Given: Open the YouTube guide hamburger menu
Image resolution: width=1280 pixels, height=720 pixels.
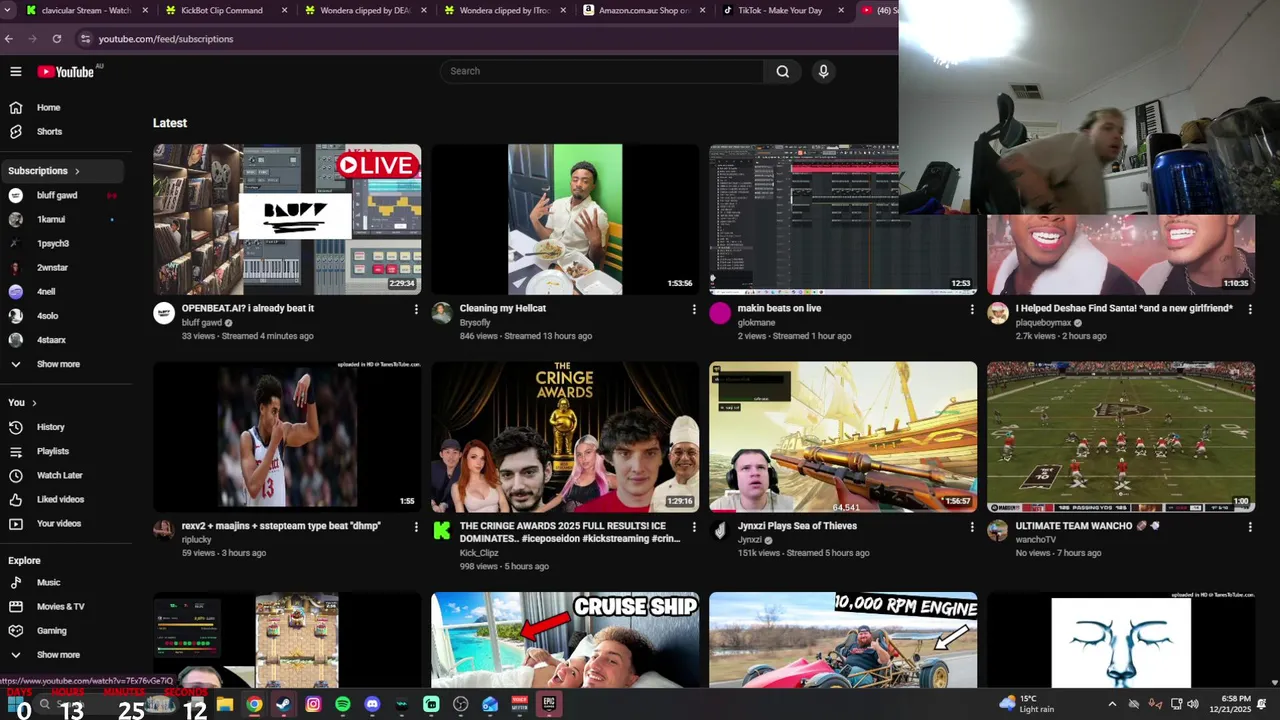Looking at the screenshot, I should (16, 71).
